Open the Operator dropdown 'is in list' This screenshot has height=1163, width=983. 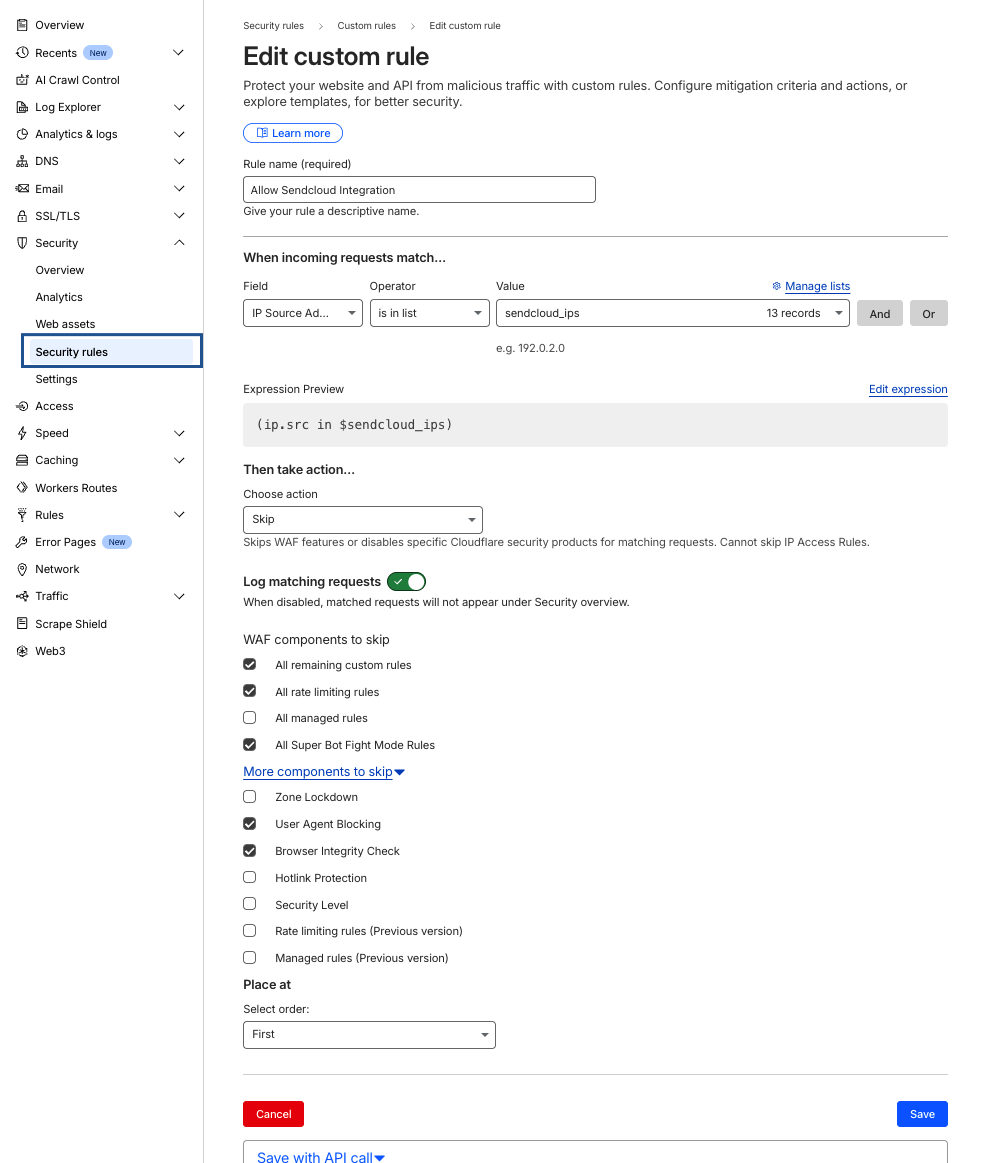[x=430, y=313]
